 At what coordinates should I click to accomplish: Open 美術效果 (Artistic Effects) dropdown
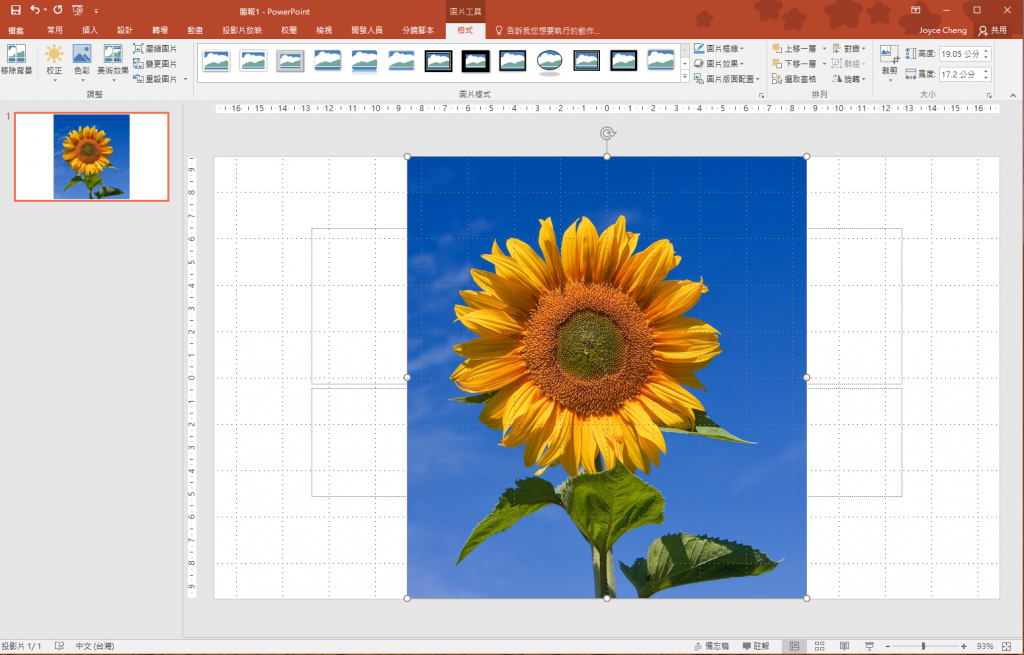[x=113, y=63]
